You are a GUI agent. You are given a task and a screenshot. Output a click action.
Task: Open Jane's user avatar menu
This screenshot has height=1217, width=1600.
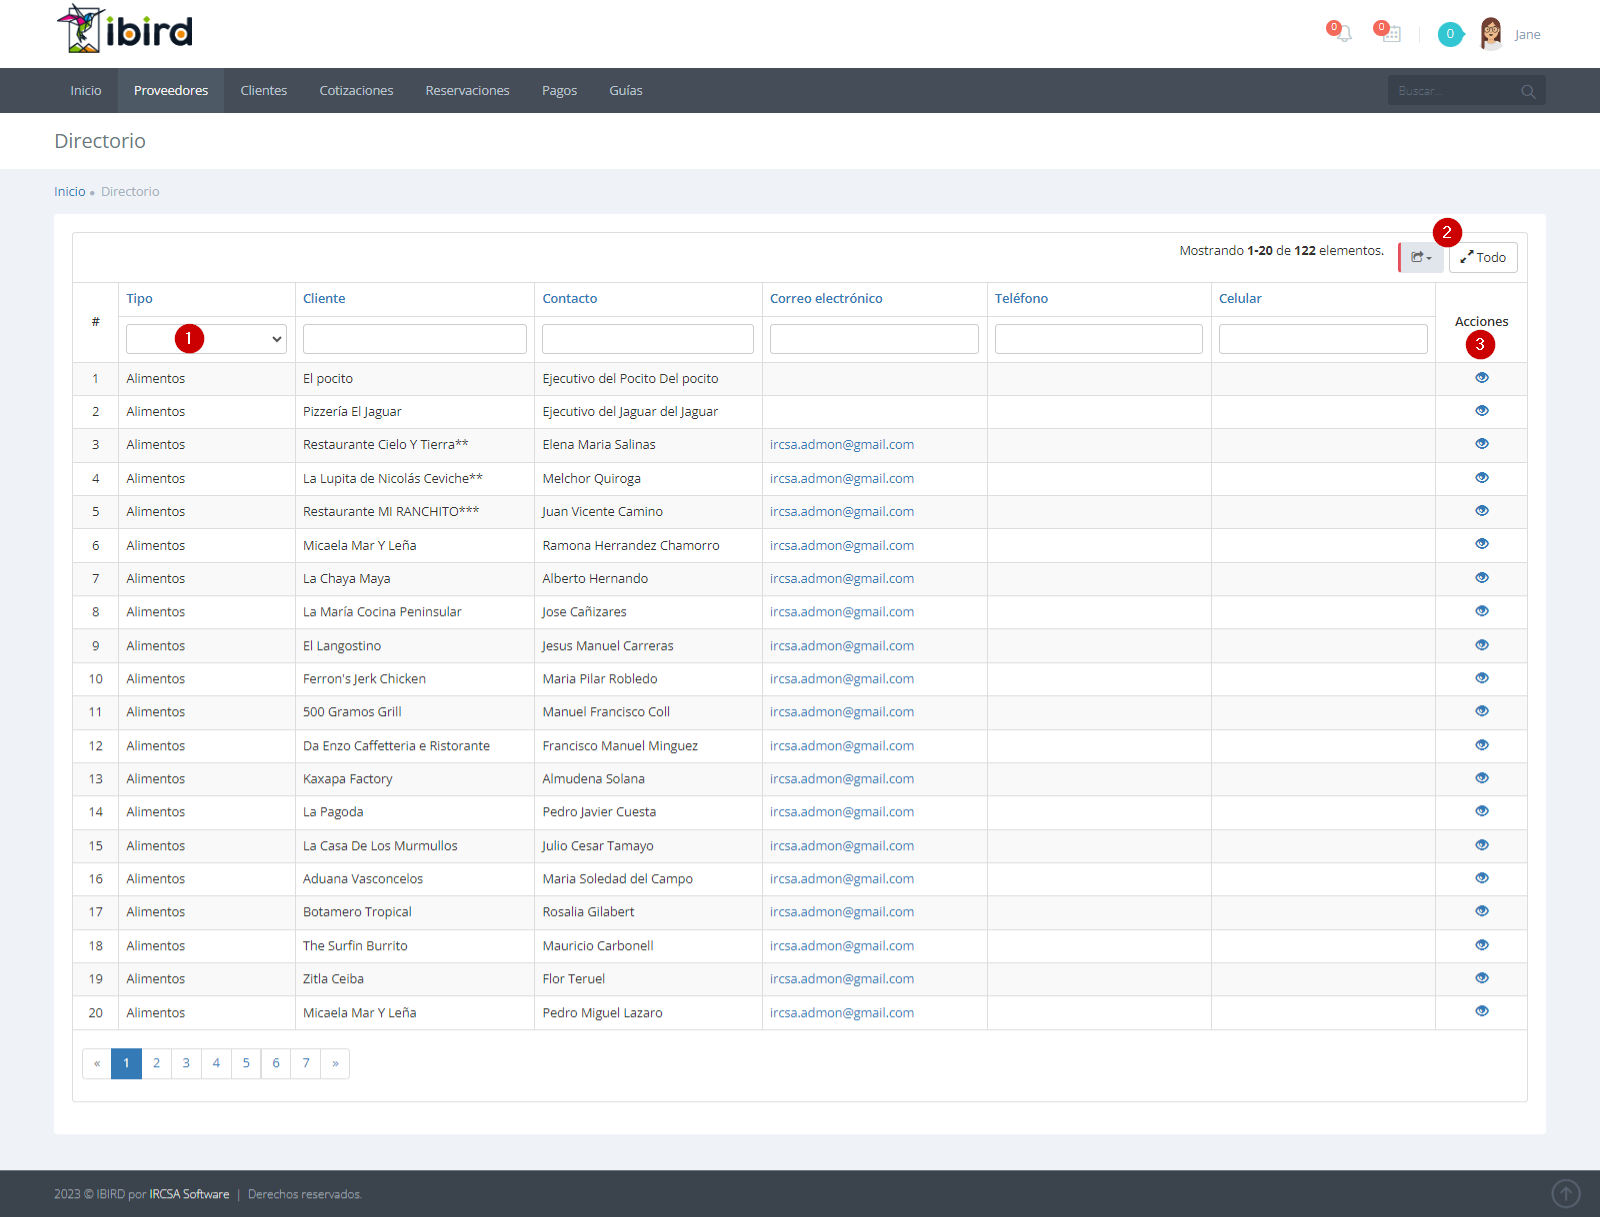[1491, 34]
